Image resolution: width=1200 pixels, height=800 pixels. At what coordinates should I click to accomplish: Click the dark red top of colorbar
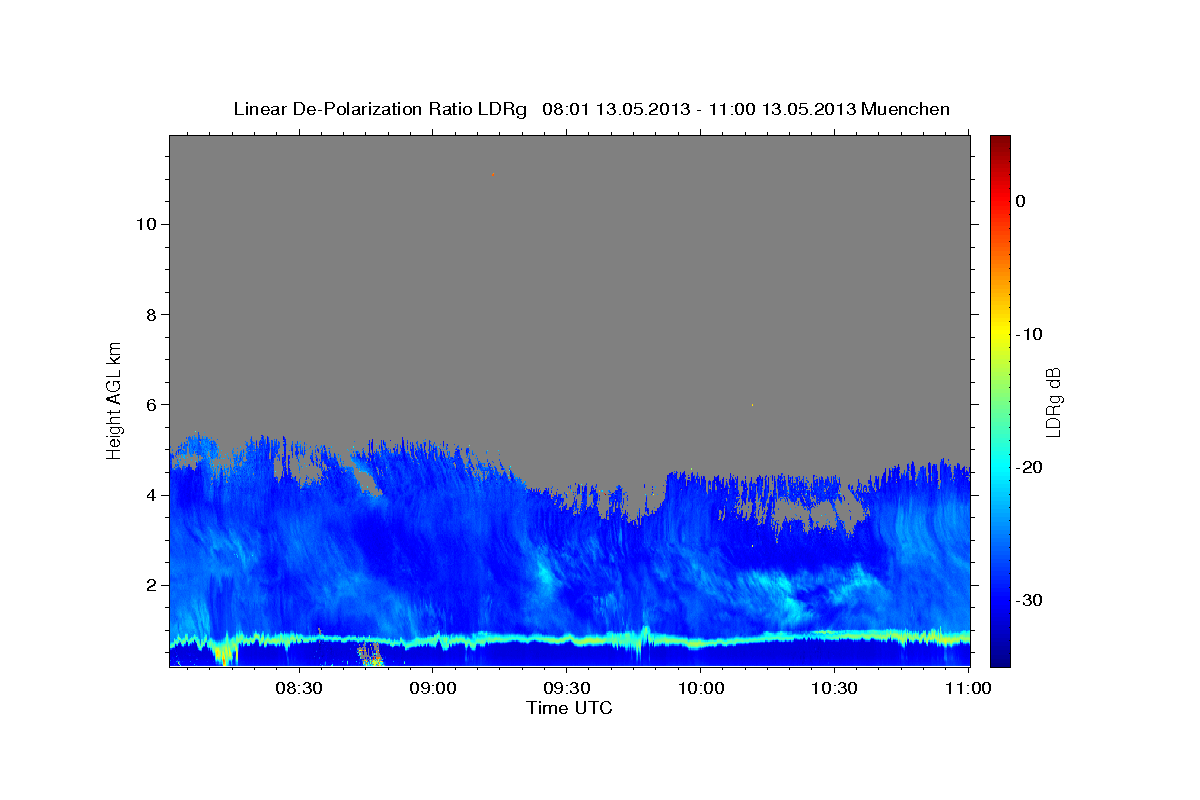click(1000, 142)
